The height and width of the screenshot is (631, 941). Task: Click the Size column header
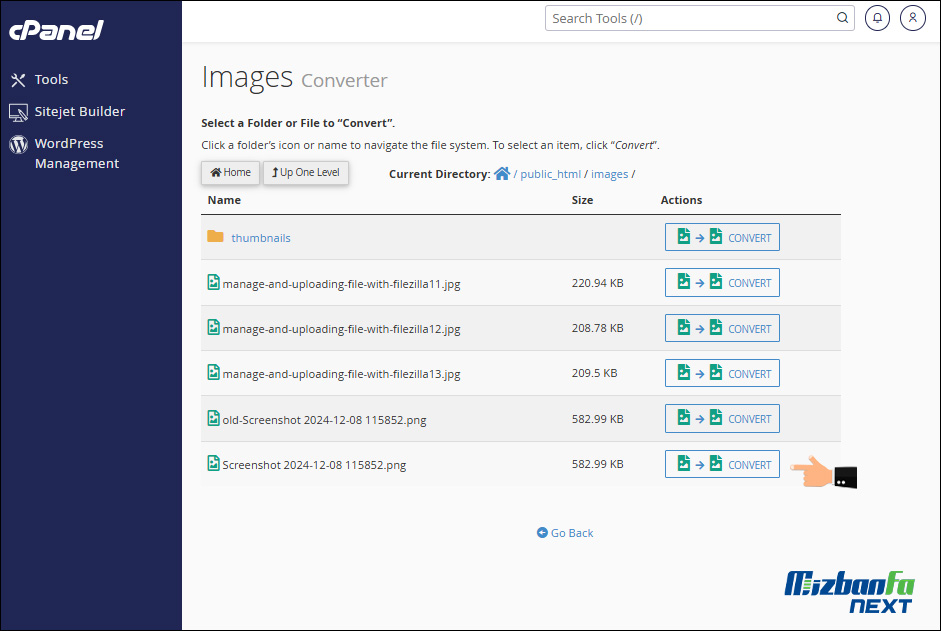(x=582, y=200)
